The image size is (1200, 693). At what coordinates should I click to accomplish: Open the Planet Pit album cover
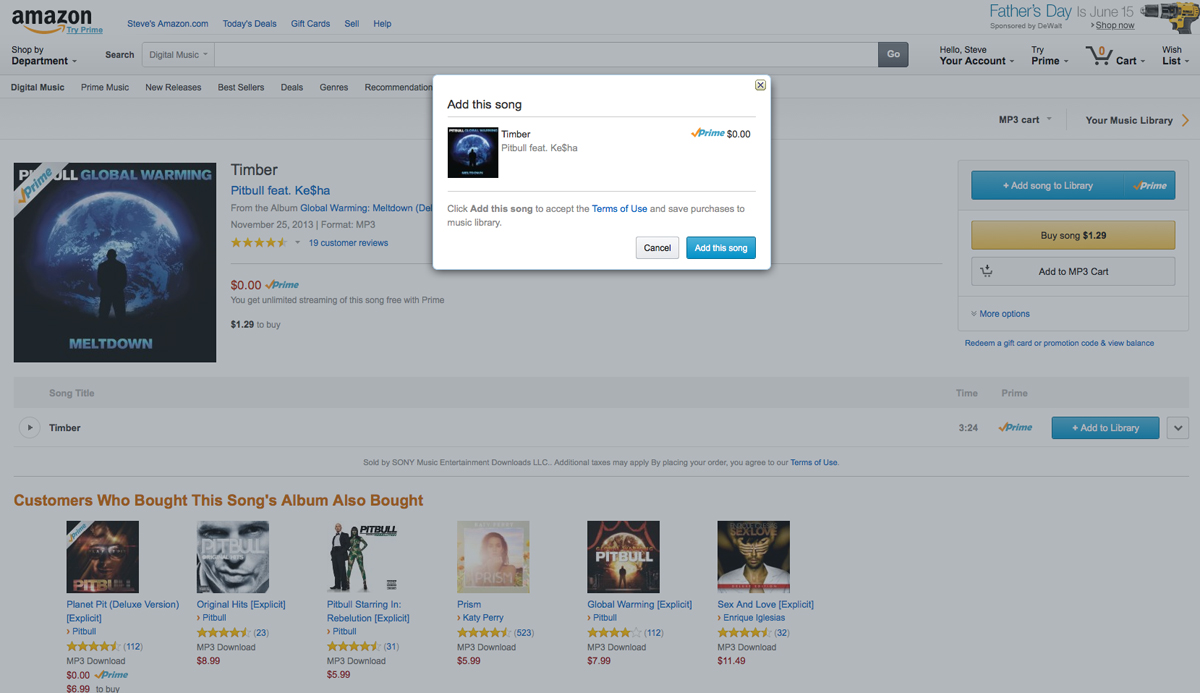pos(103,557)
